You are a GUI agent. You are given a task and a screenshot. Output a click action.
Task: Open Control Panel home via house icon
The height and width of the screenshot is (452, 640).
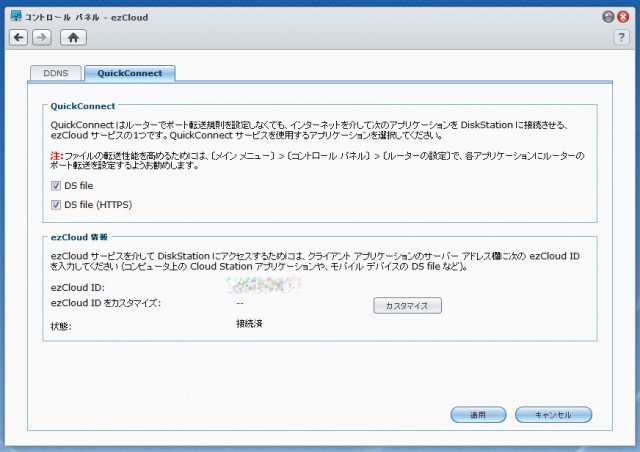73,38
